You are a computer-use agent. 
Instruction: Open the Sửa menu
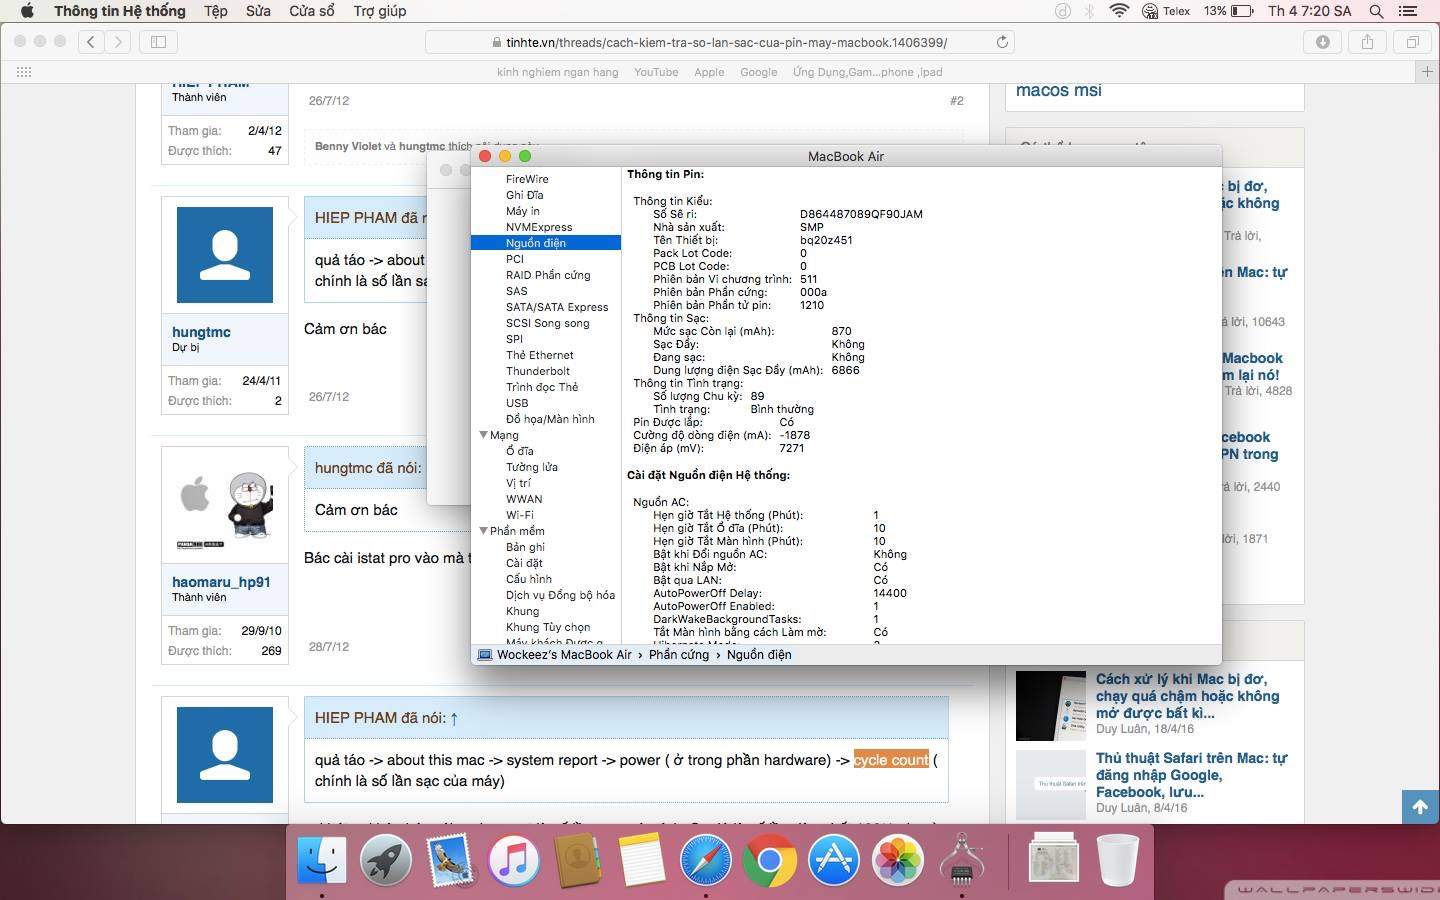click(258, 11)
